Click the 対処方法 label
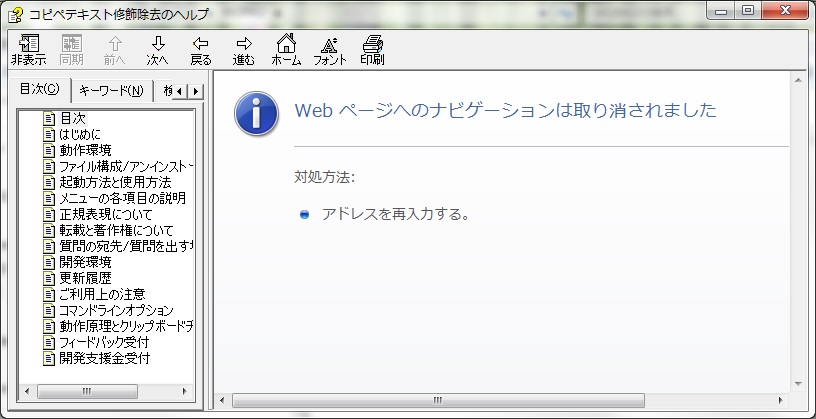Screen dimensions: 816x419 point(324,177)
